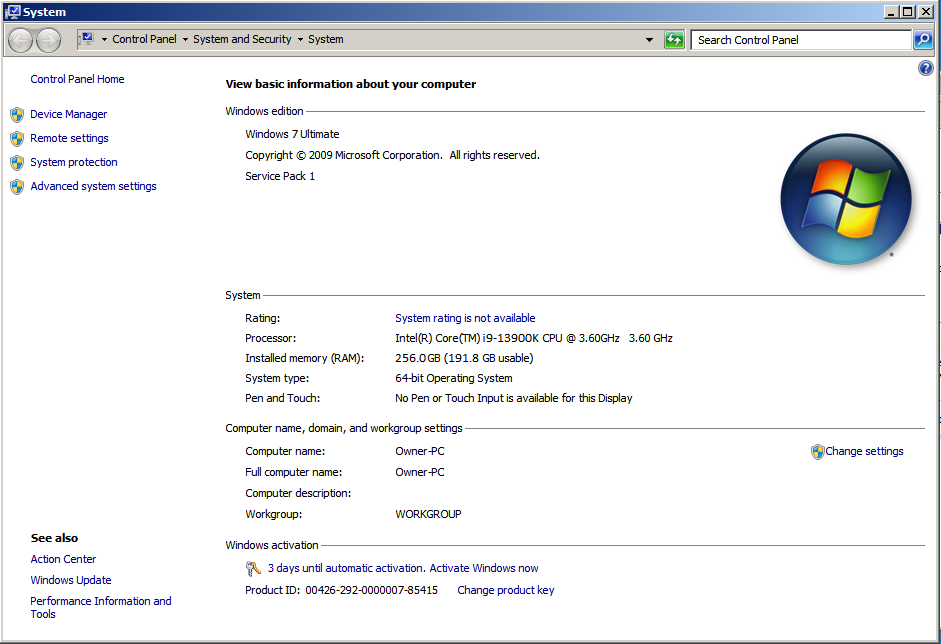The width and height of the screenshot is (941, 644).
Task: Click the Windows 7 logo orb
Action: point(846,199)
